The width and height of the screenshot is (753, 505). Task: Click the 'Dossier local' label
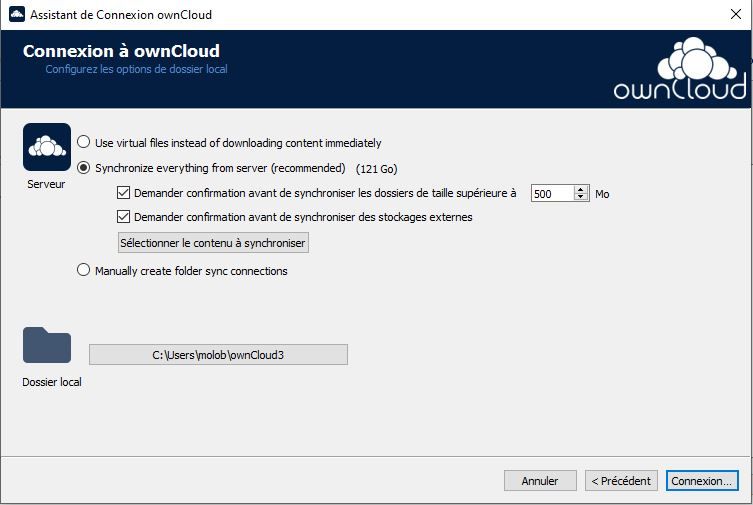tap(52, 382)
